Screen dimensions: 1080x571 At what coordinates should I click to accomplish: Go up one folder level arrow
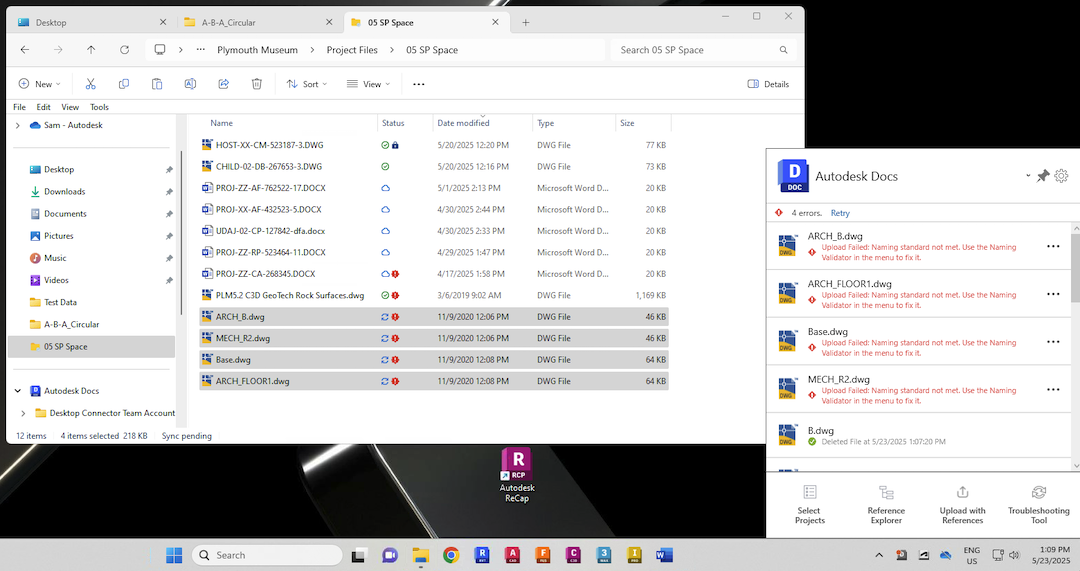coord(91,50)
